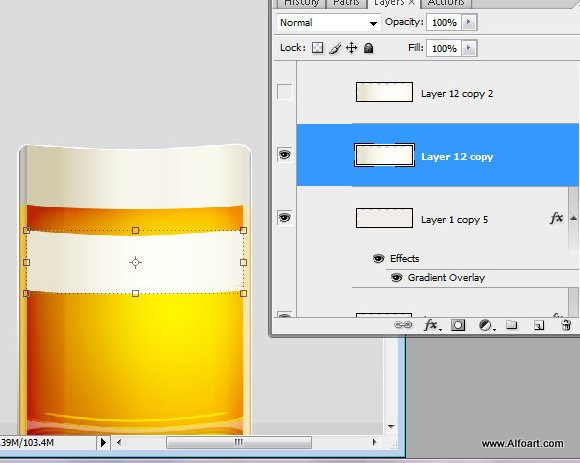Click canvas vertical scrollbar down arrow
Viewport: 580px width, 463px height.
(391, 427)
